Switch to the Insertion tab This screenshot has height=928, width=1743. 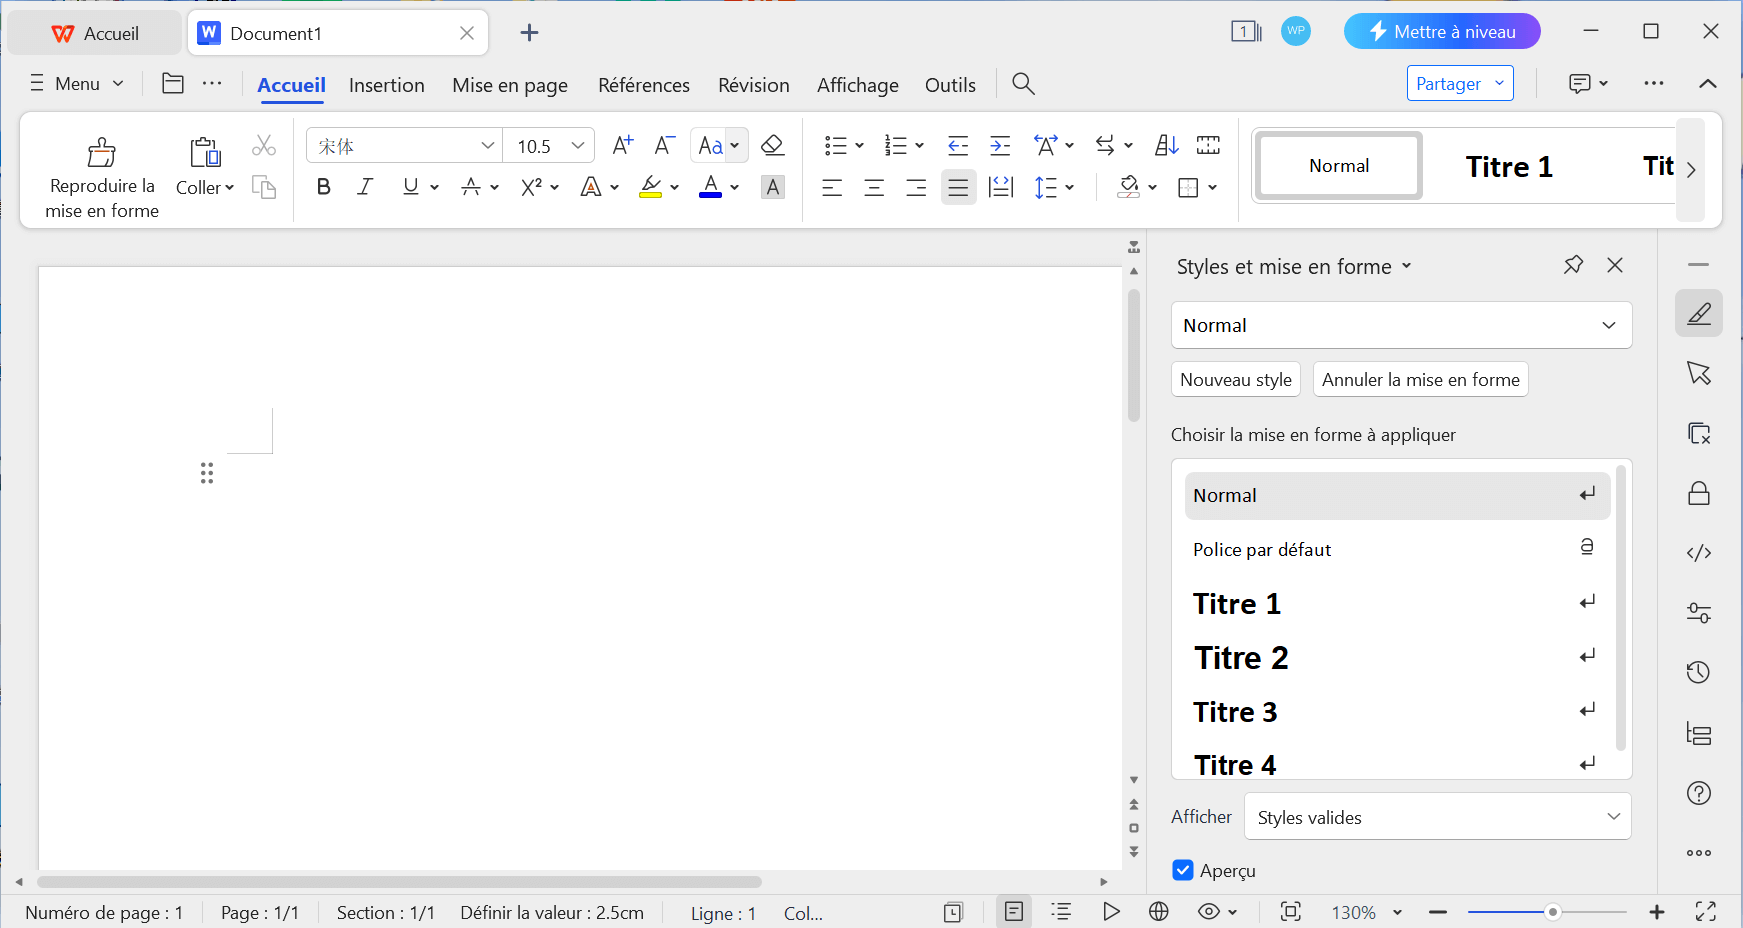(x=386, y=85)
